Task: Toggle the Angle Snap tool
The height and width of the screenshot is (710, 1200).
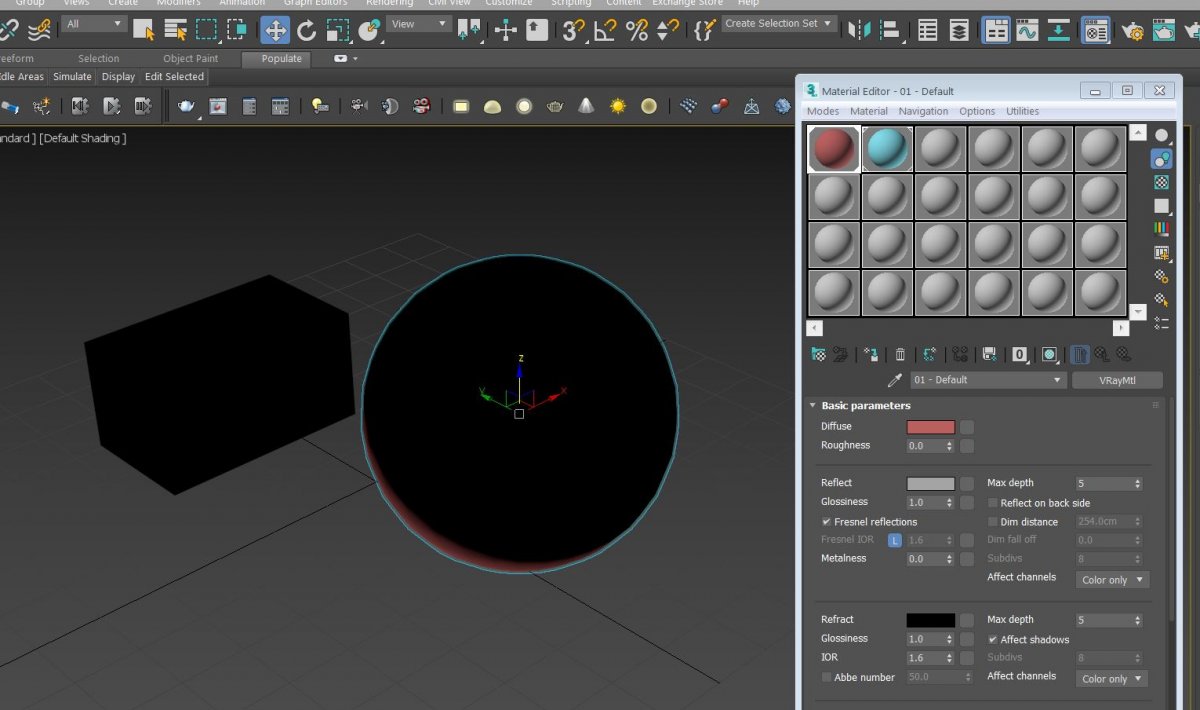Action: pos(604,30)
